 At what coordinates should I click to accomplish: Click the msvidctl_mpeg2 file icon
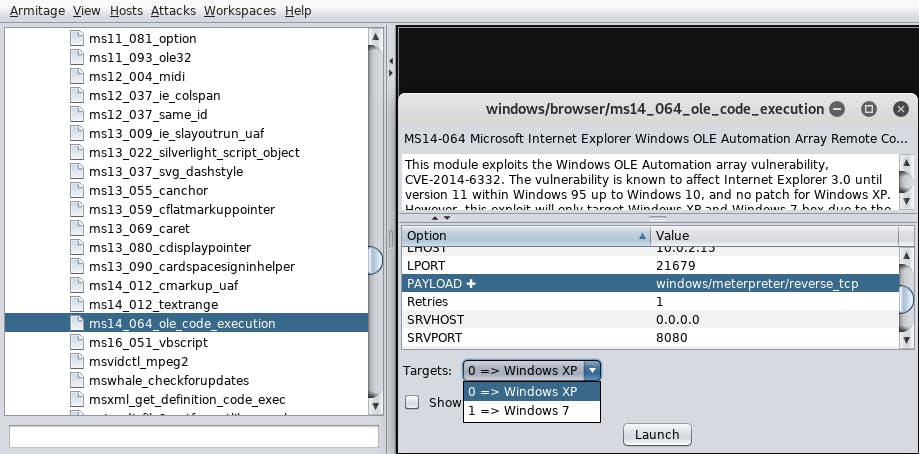click(77, 361)
